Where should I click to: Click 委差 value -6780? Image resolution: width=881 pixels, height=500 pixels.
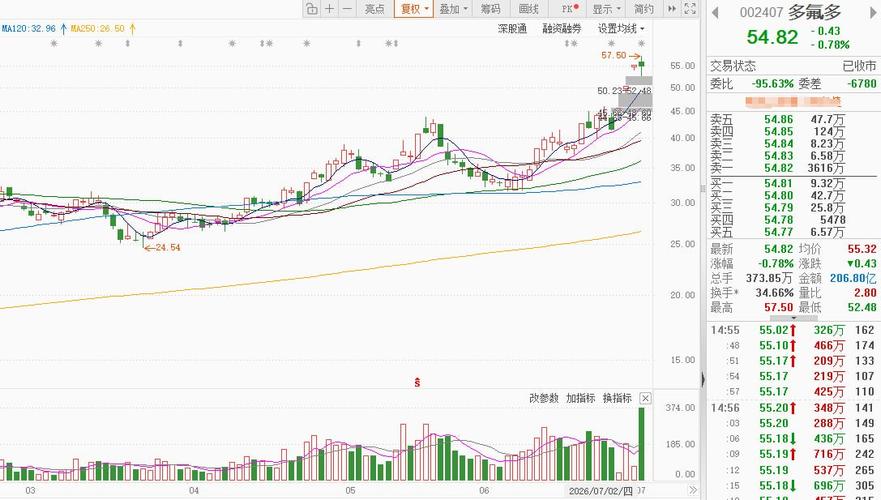pos(861,84)
